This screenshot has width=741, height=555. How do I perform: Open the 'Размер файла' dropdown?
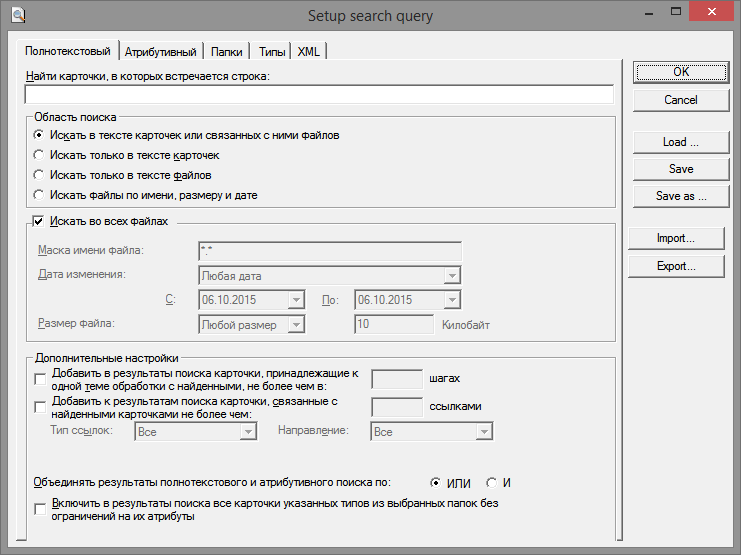(x=296, y=324)
